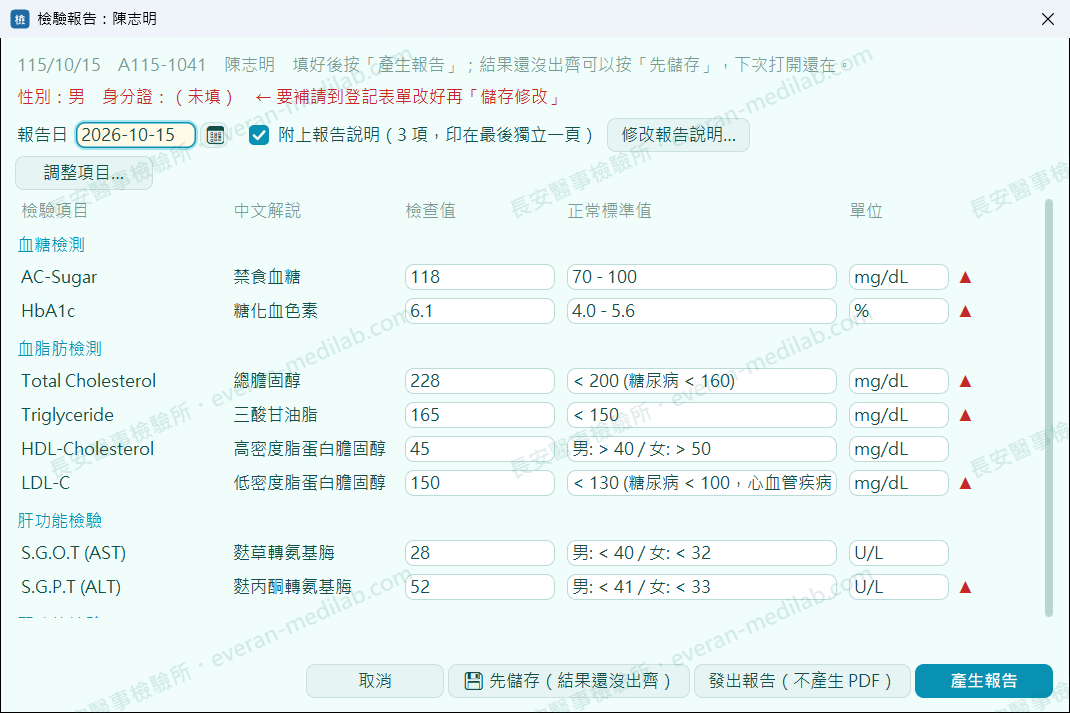Click the red 性別：男 text
This screenshot has height=713, width=1070.
(51, 97)
